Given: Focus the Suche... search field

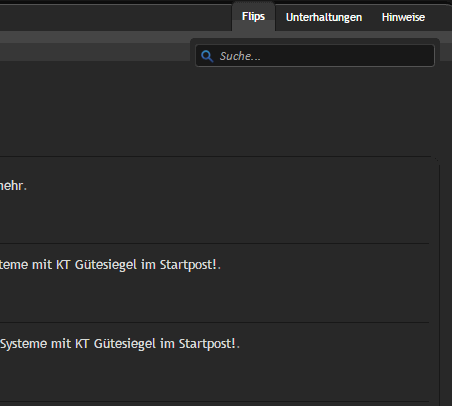Looking at the screenshot, I should (x=315, y=56).
